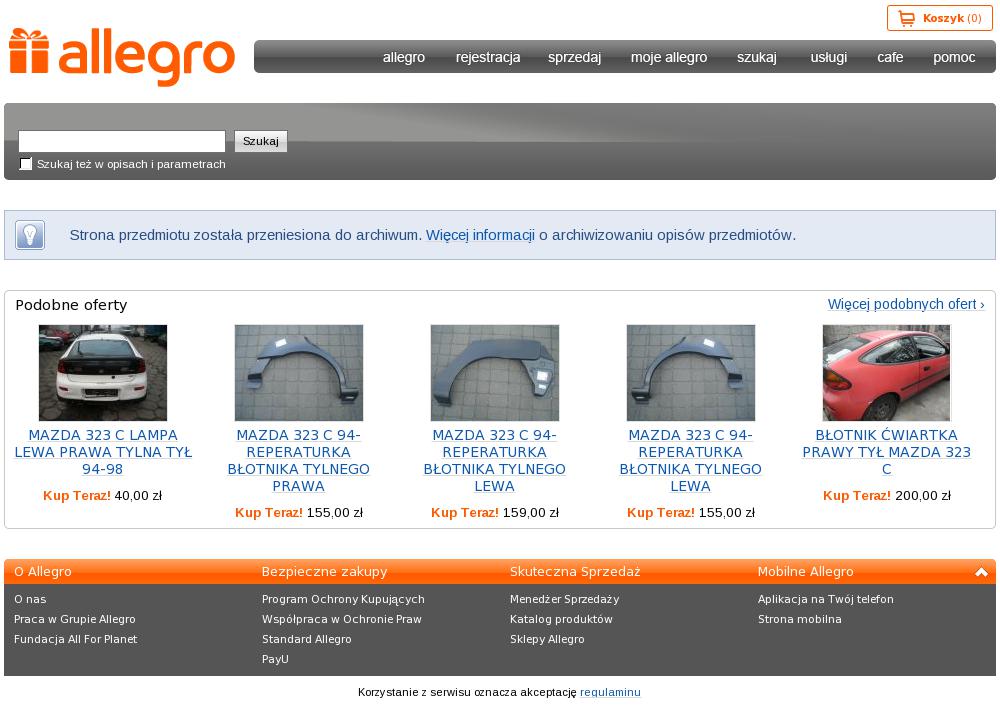Open the 155,00 zł REPERATURKA LEWA listing title
Screen dimensions: 1000x712
pos(691,461)
